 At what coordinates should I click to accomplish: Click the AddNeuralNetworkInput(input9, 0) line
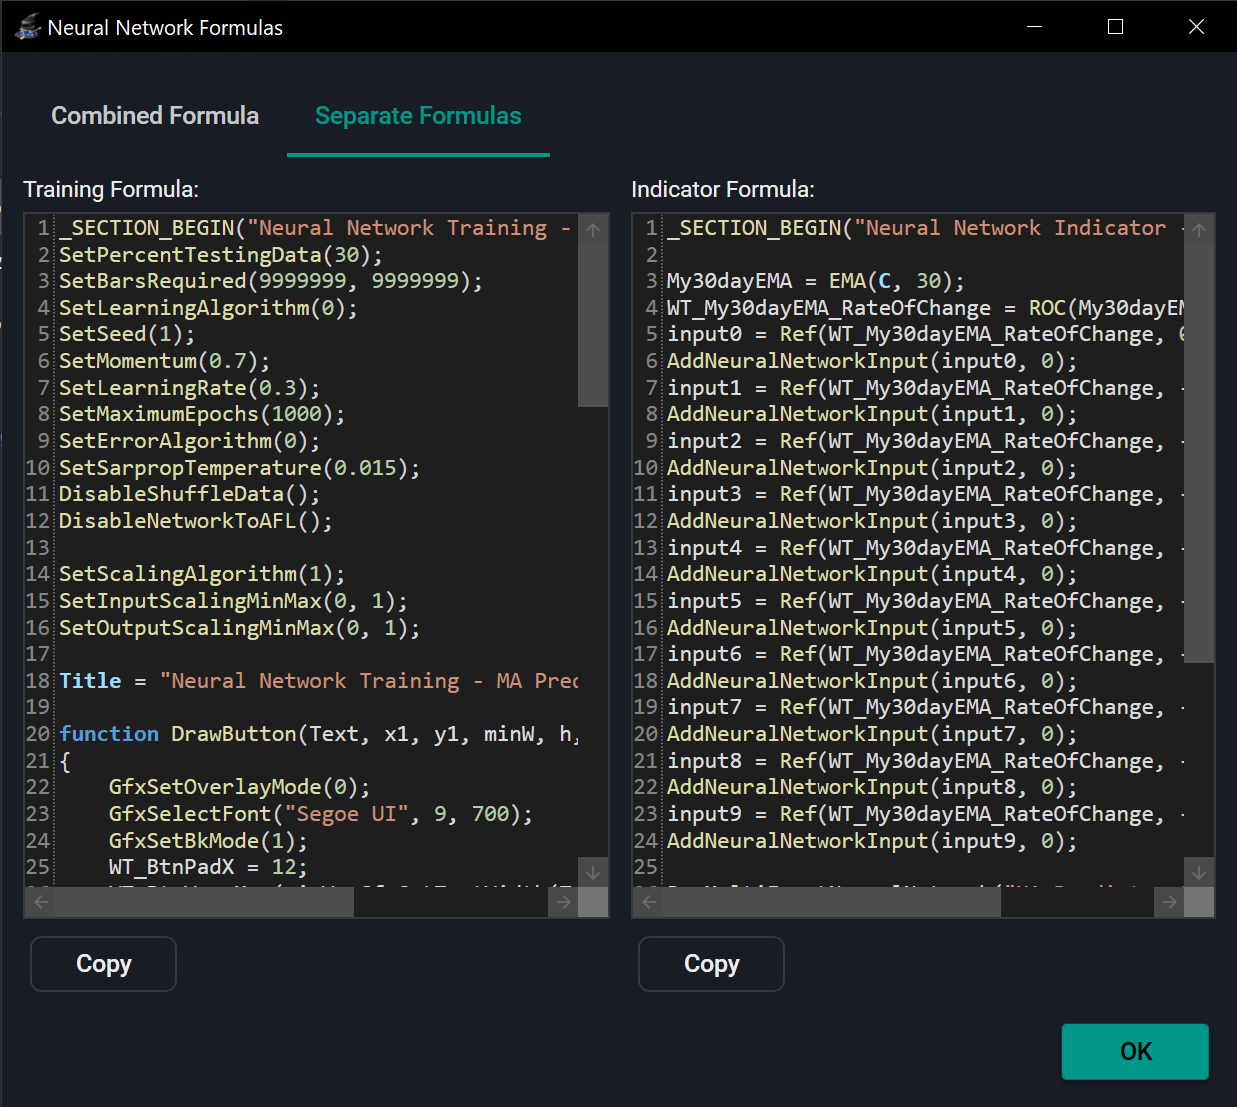point(872,841)
